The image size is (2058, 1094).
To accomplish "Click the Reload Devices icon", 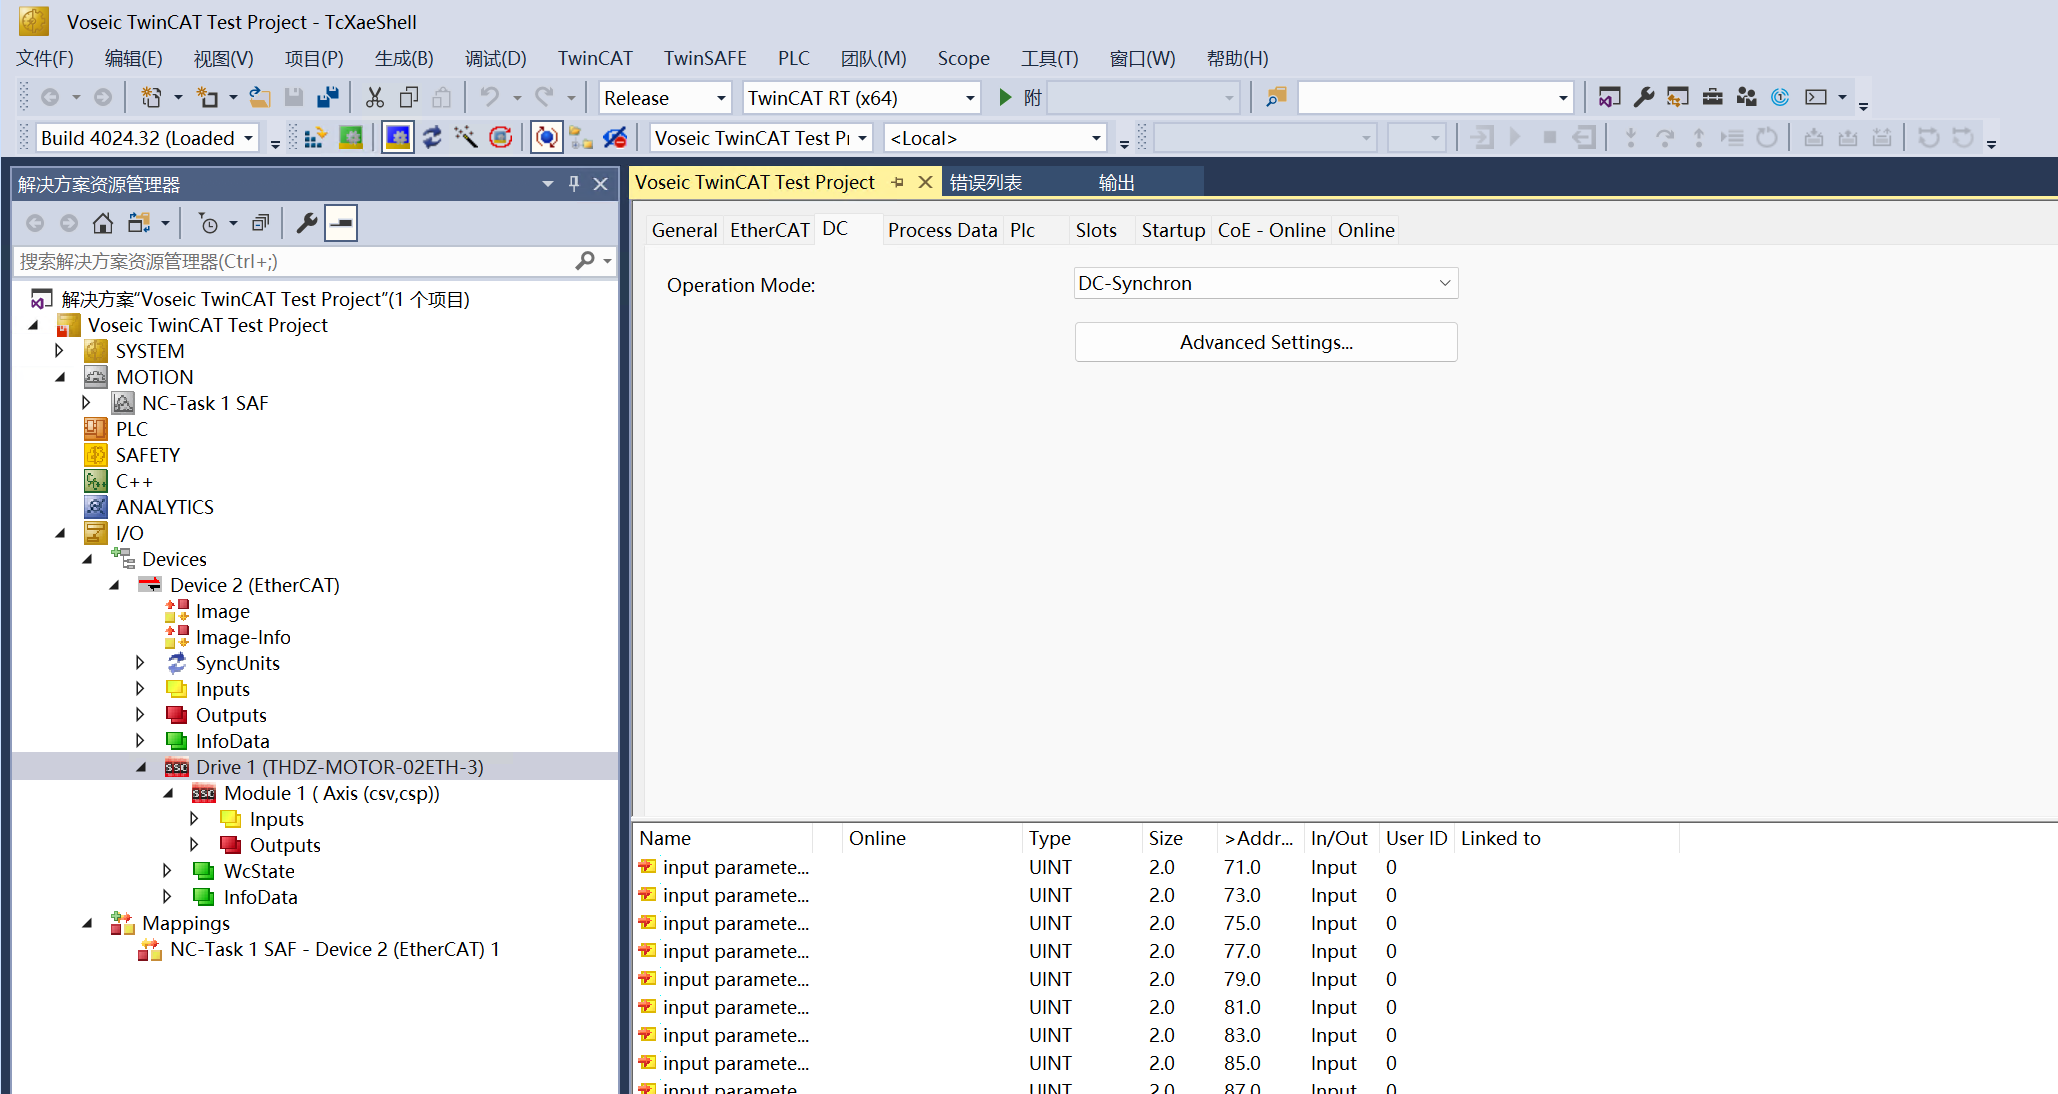I will [432, 138].
